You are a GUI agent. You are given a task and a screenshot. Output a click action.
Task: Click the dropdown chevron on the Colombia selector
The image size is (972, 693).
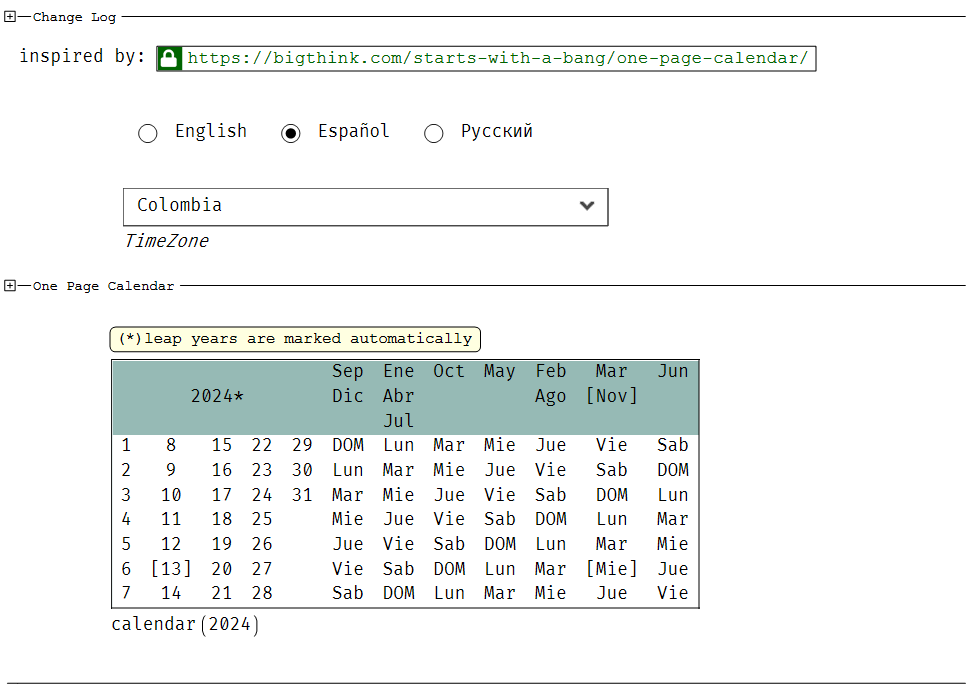point(587,205)
